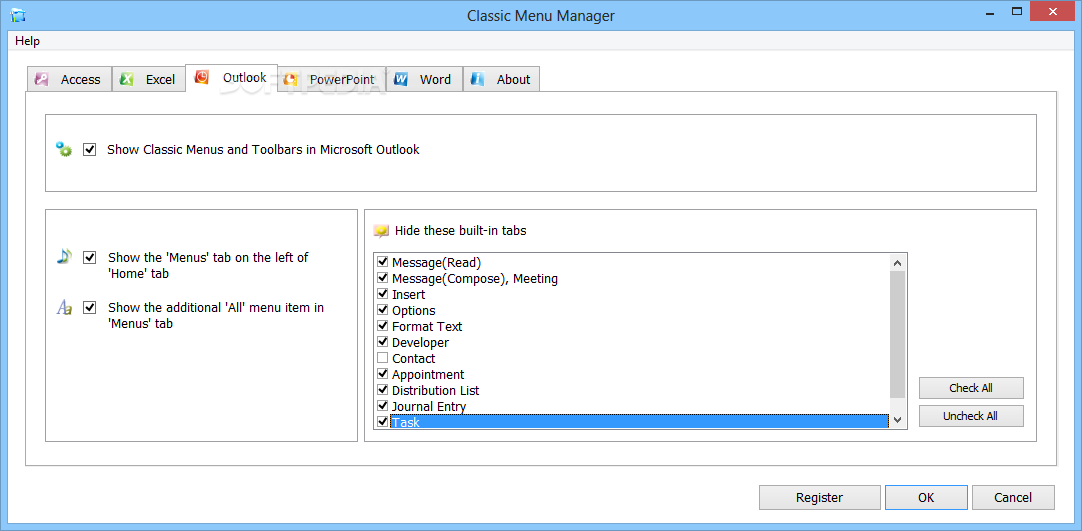This screenshot has width=1082, height=531.
Task: Open the Help menu
Action: click(x=28, y=41)
